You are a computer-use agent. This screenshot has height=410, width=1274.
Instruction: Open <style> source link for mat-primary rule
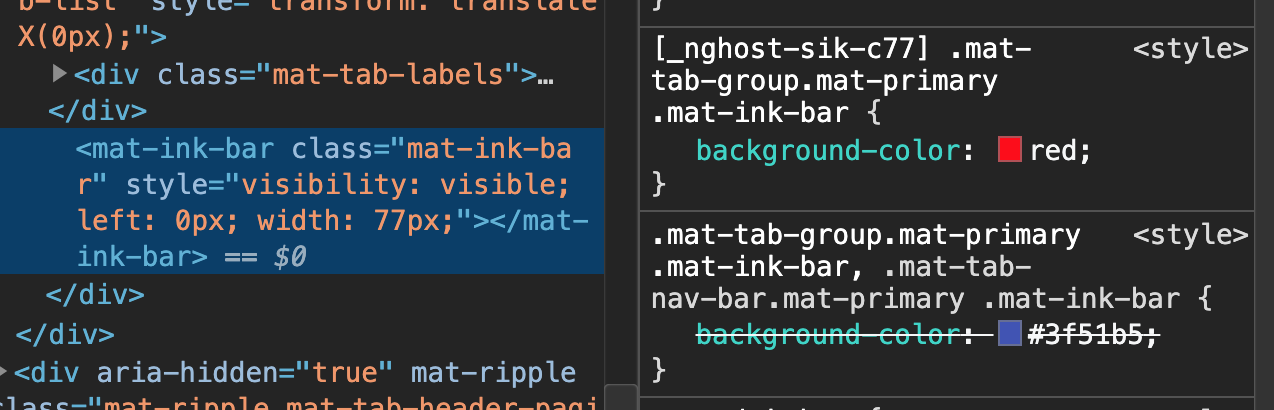pos(1192,236)
